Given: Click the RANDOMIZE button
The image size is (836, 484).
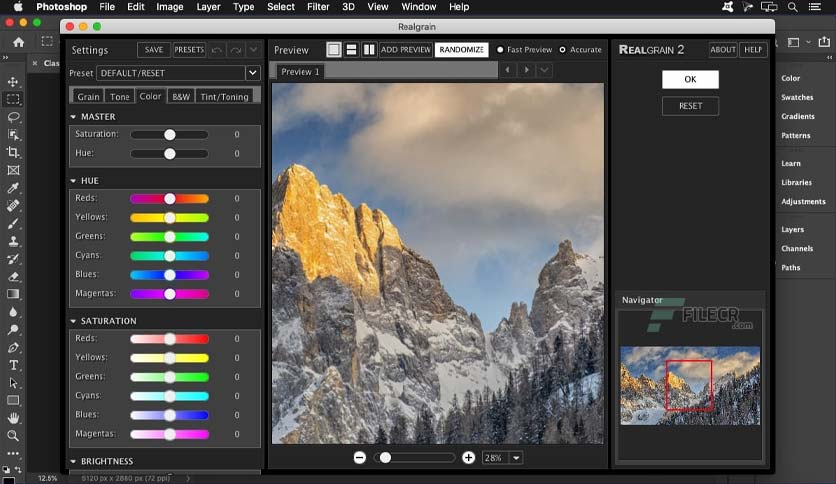Looking at the screenshot, I should pyautogui.click(x=462, y=50).
